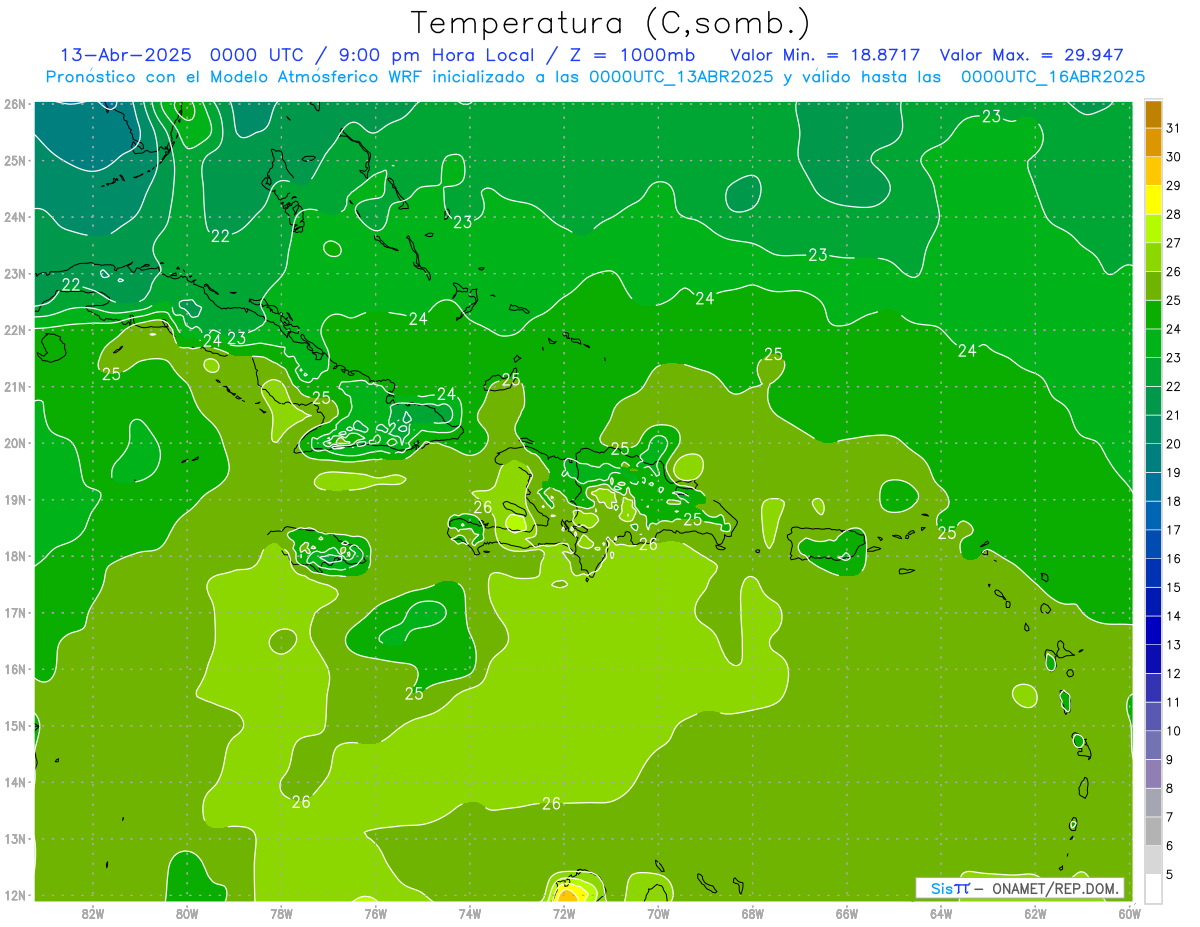Image resolution: width=1200 pixels, height=927 pixels.
Task: Click latitude axis label "26N"
Action: point(15,104)
